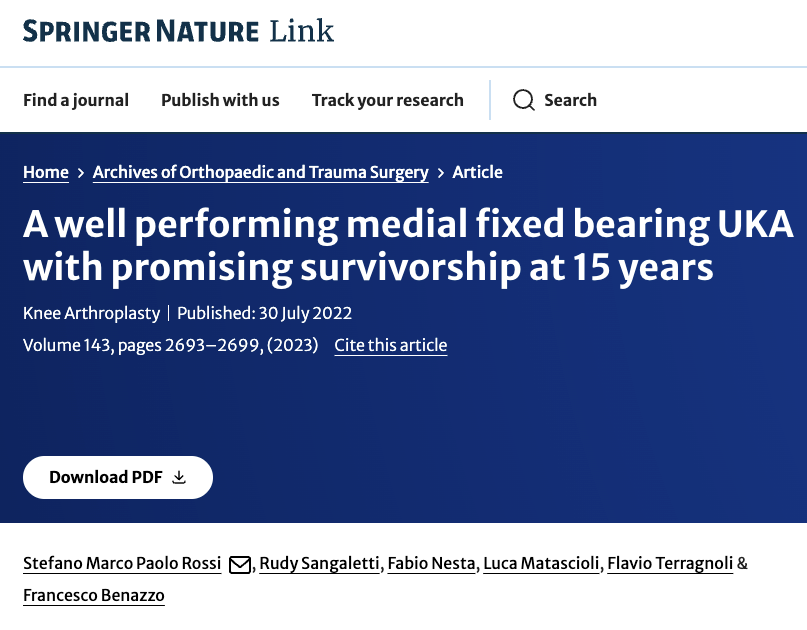Click the Springer Nature Link logo
This screenshot has height=630, width=807.
[179, 31]
